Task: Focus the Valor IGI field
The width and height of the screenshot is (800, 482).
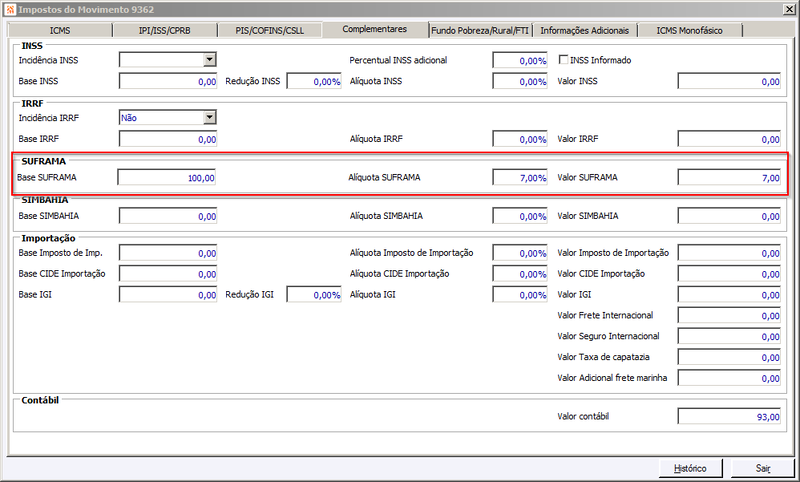Action: tap(729, 294)
